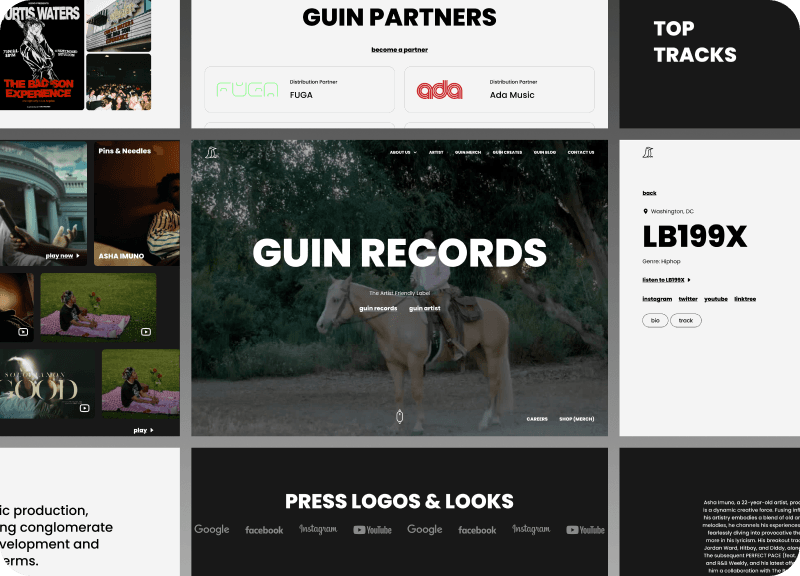Click the play link below the video grid
This screenshot has height=576, width=800.
pyautogui.click(x=143, y=430)
